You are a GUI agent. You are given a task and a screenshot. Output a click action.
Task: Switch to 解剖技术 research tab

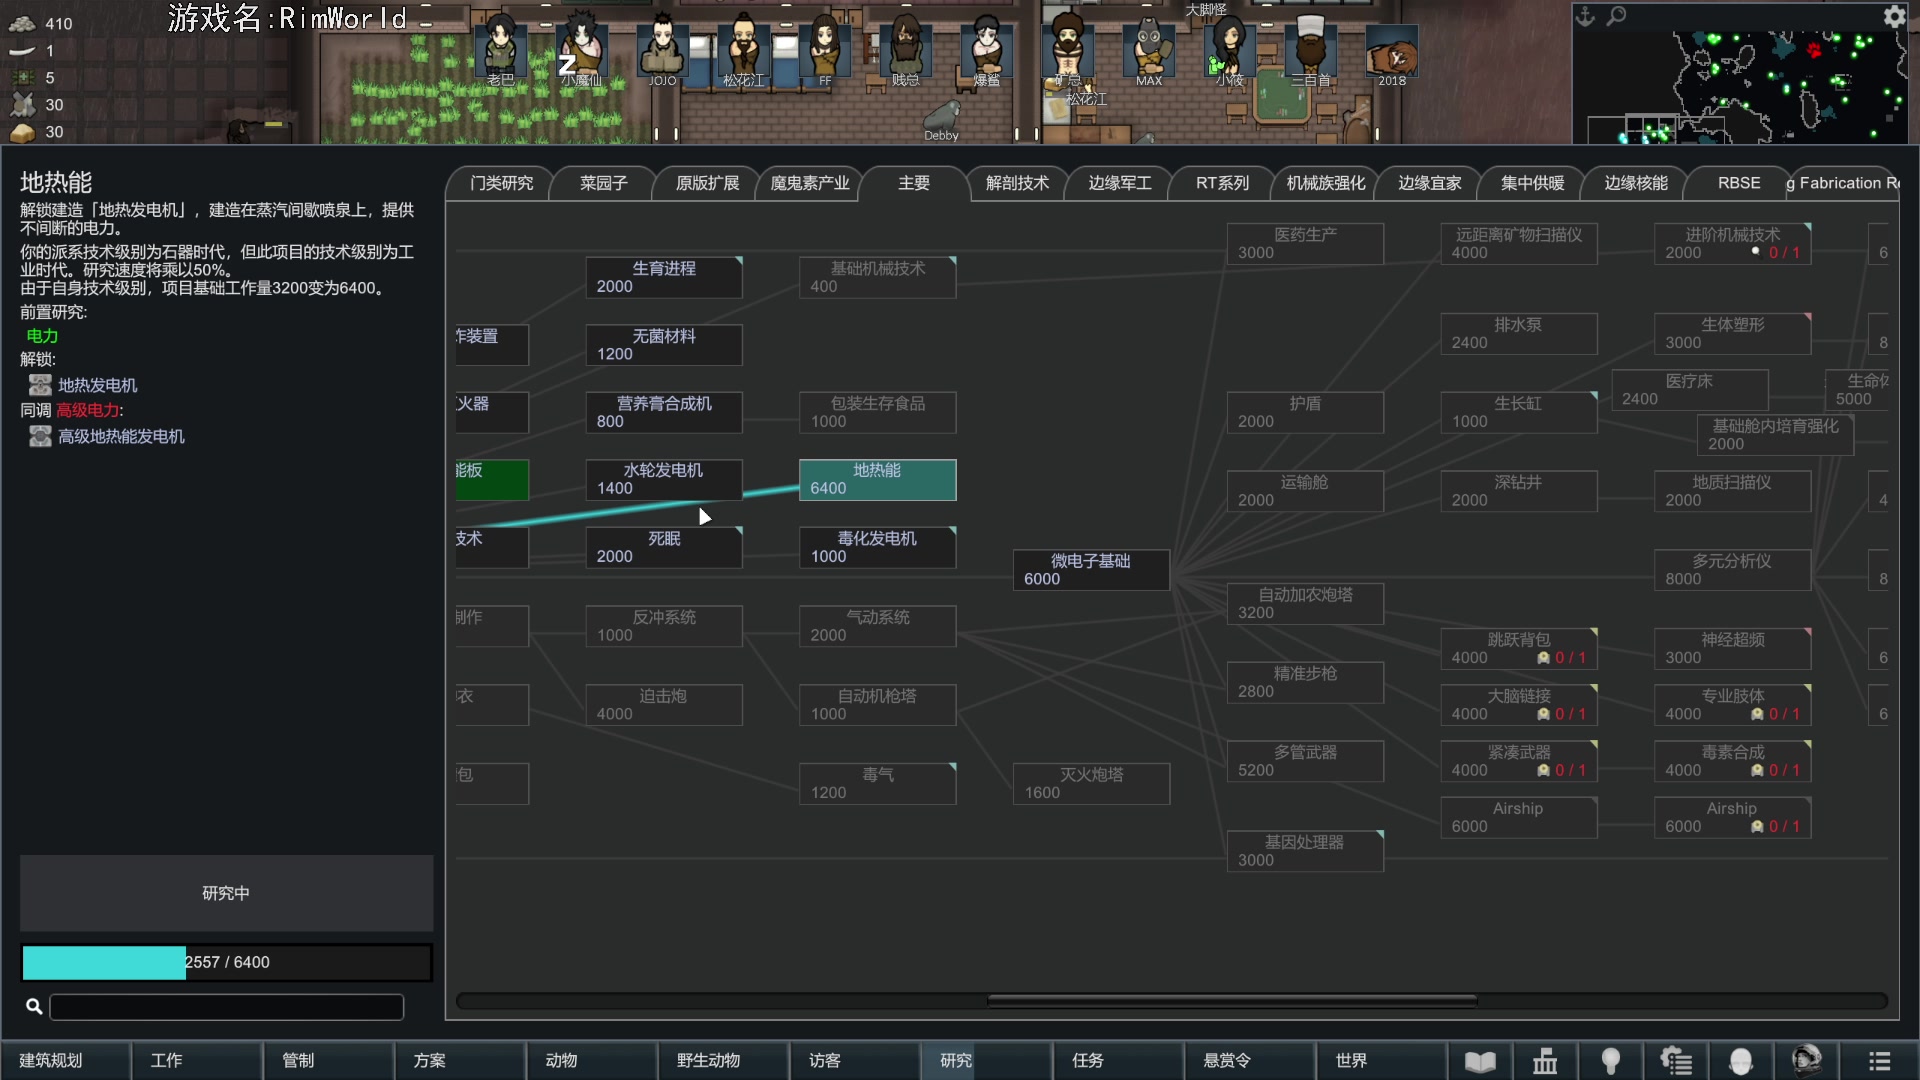[1017, 183]
